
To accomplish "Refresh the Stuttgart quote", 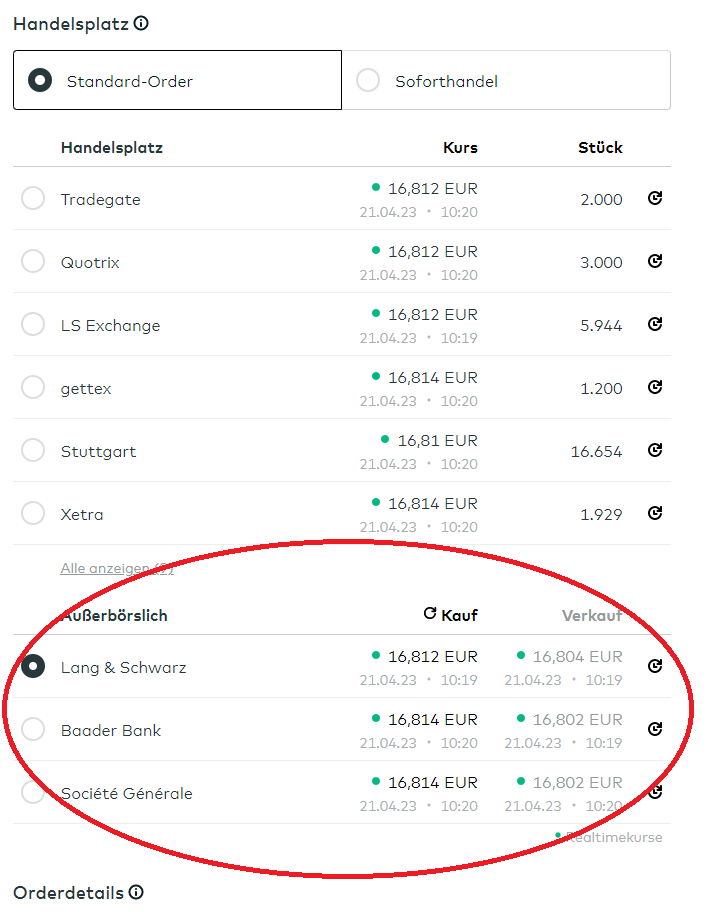I will (655, 451).
